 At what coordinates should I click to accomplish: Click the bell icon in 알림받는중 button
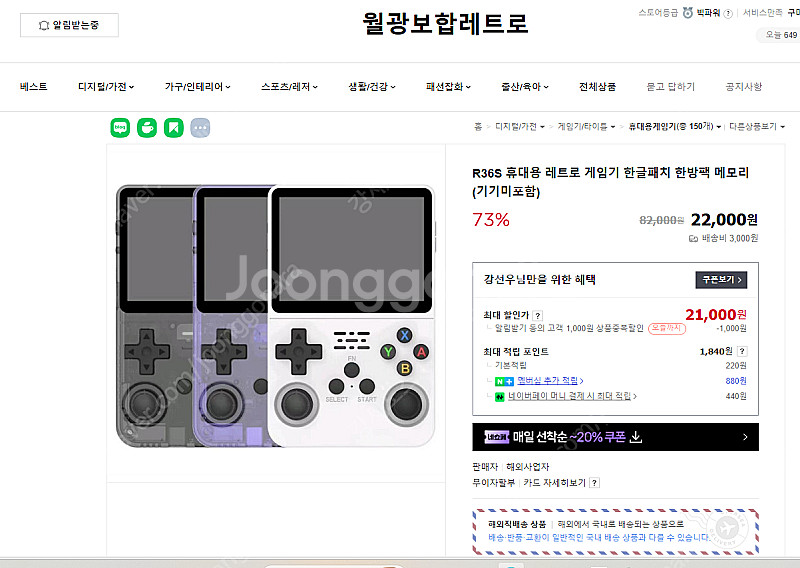44,25
